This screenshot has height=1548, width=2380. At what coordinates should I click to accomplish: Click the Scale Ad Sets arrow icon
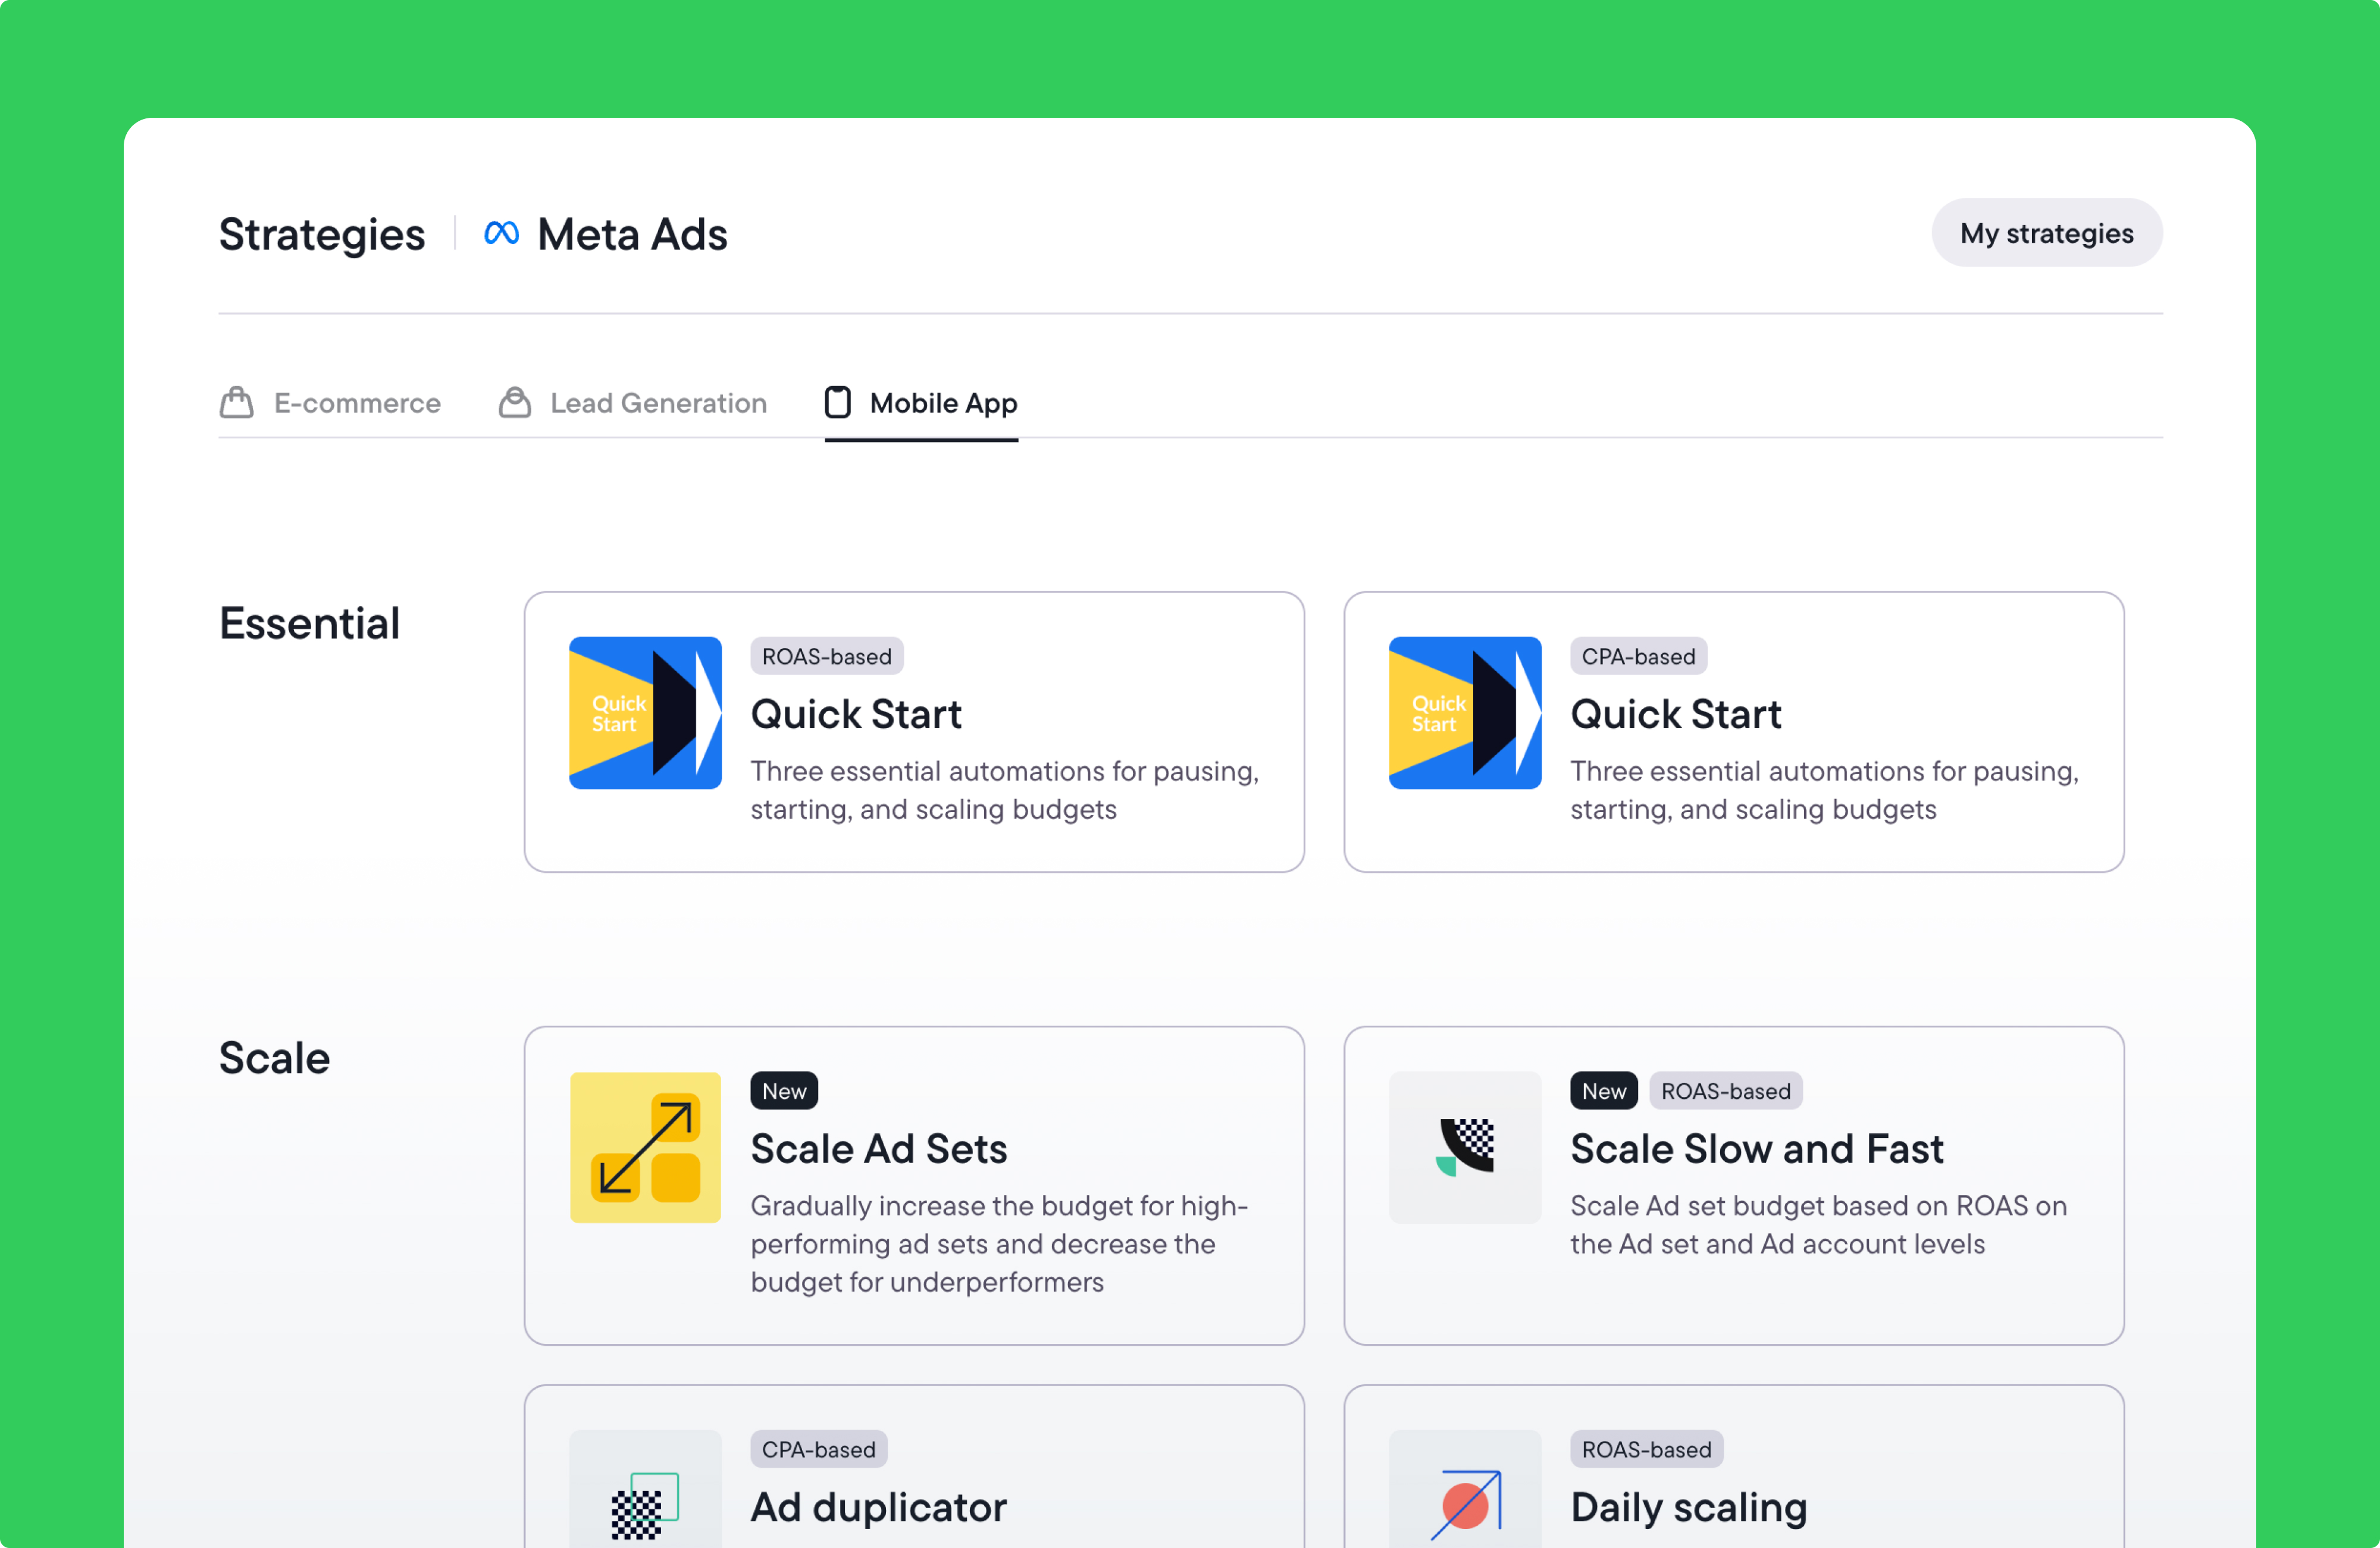point(645,1147)
